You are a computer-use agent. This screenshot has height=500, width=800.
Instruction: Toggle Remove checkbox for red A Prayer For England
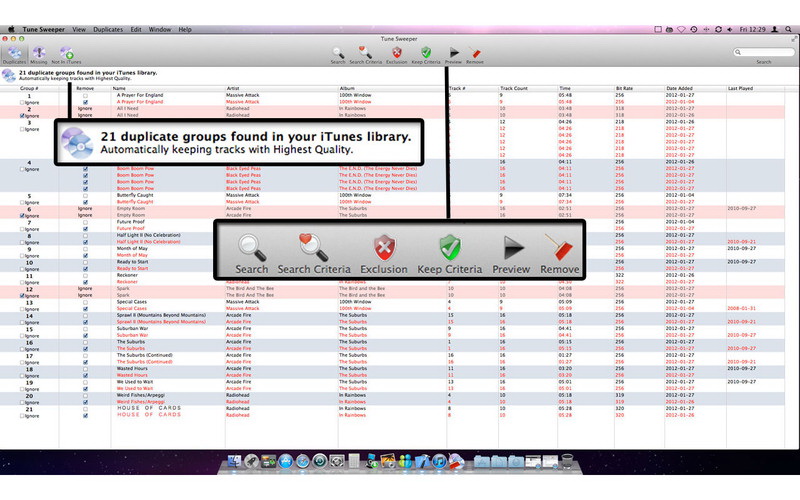tap(86, 101)
